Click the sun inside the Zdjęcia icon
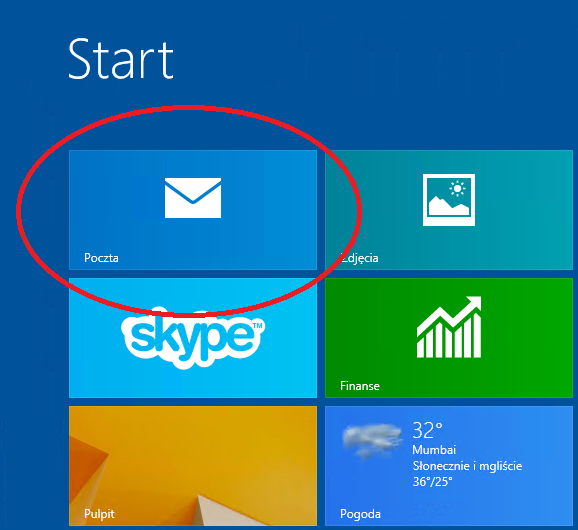 [457, 189]
